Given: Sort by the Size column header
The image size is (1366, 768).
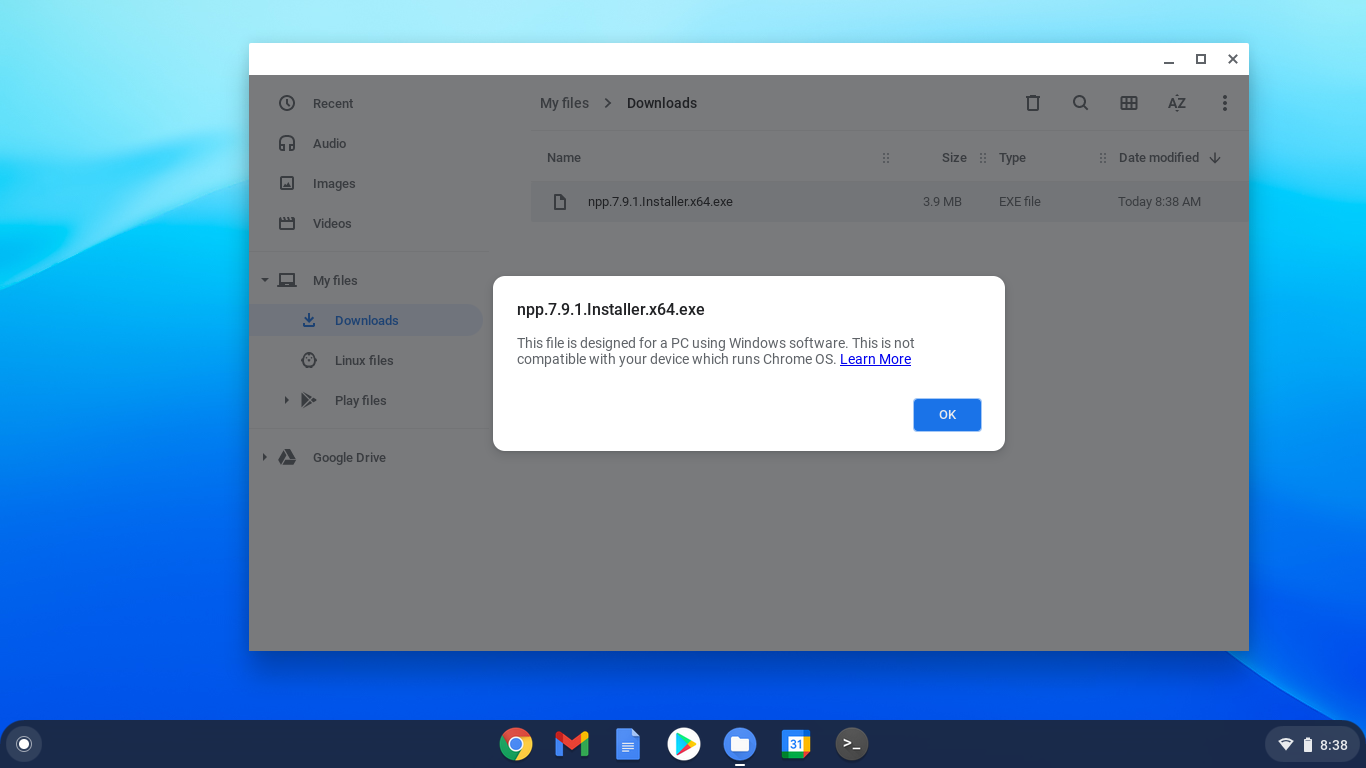Looking at the screenshot, I should point(954,158).
